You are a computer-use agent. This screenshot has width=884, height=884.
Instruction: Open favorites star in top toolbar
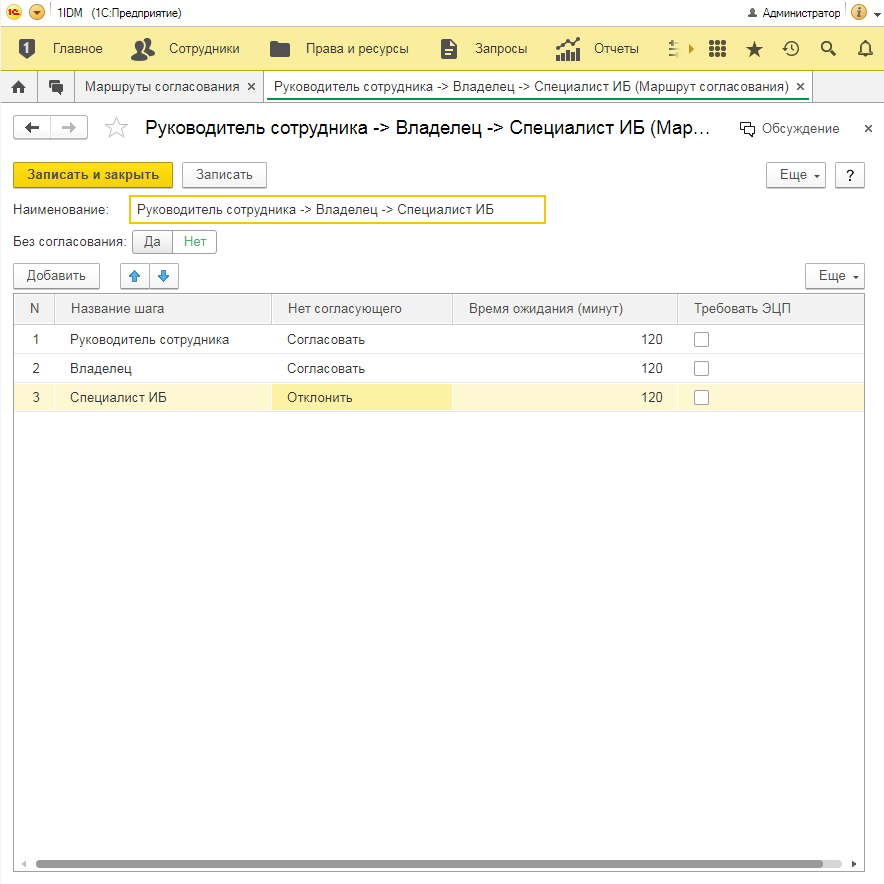tap(754, 49)
